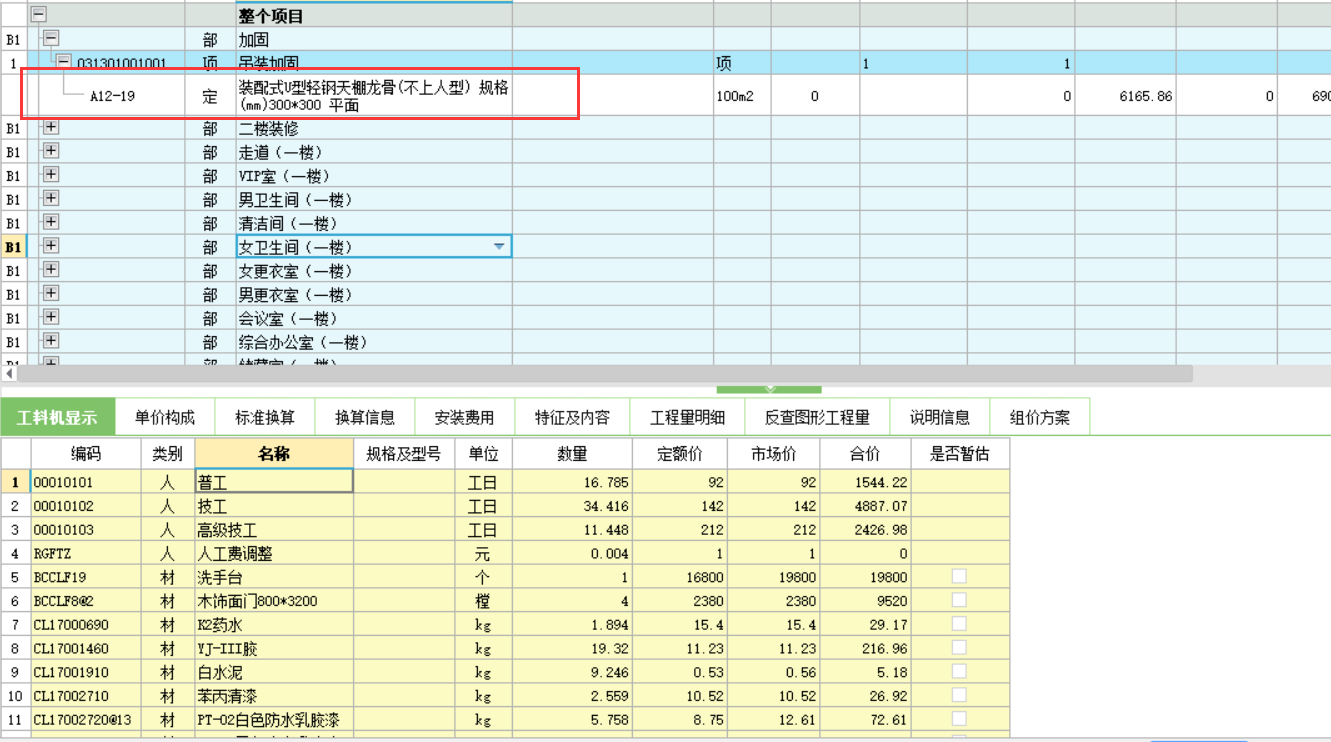
Task: Tick 是否暂估 checkbox for 苯丙清漆
Action: click(x=959, y=694)
